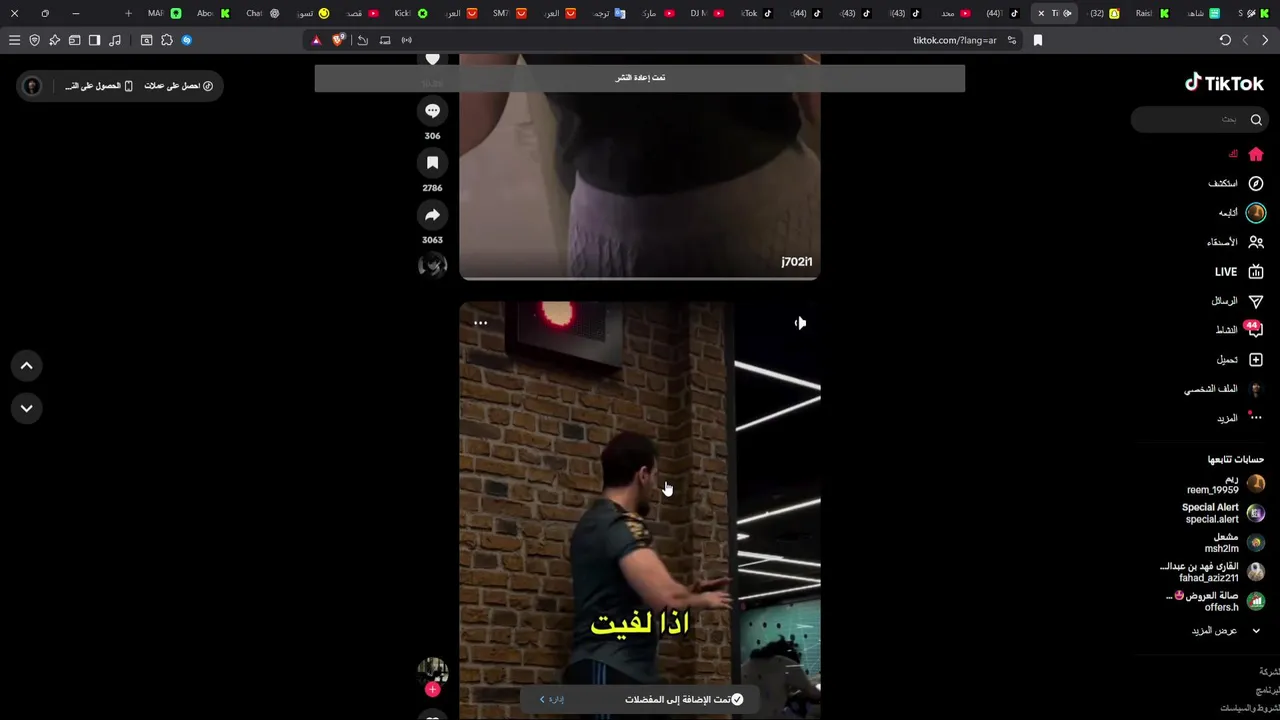
Task: Click the Brave rewards triangle icon
Action: 316,40
